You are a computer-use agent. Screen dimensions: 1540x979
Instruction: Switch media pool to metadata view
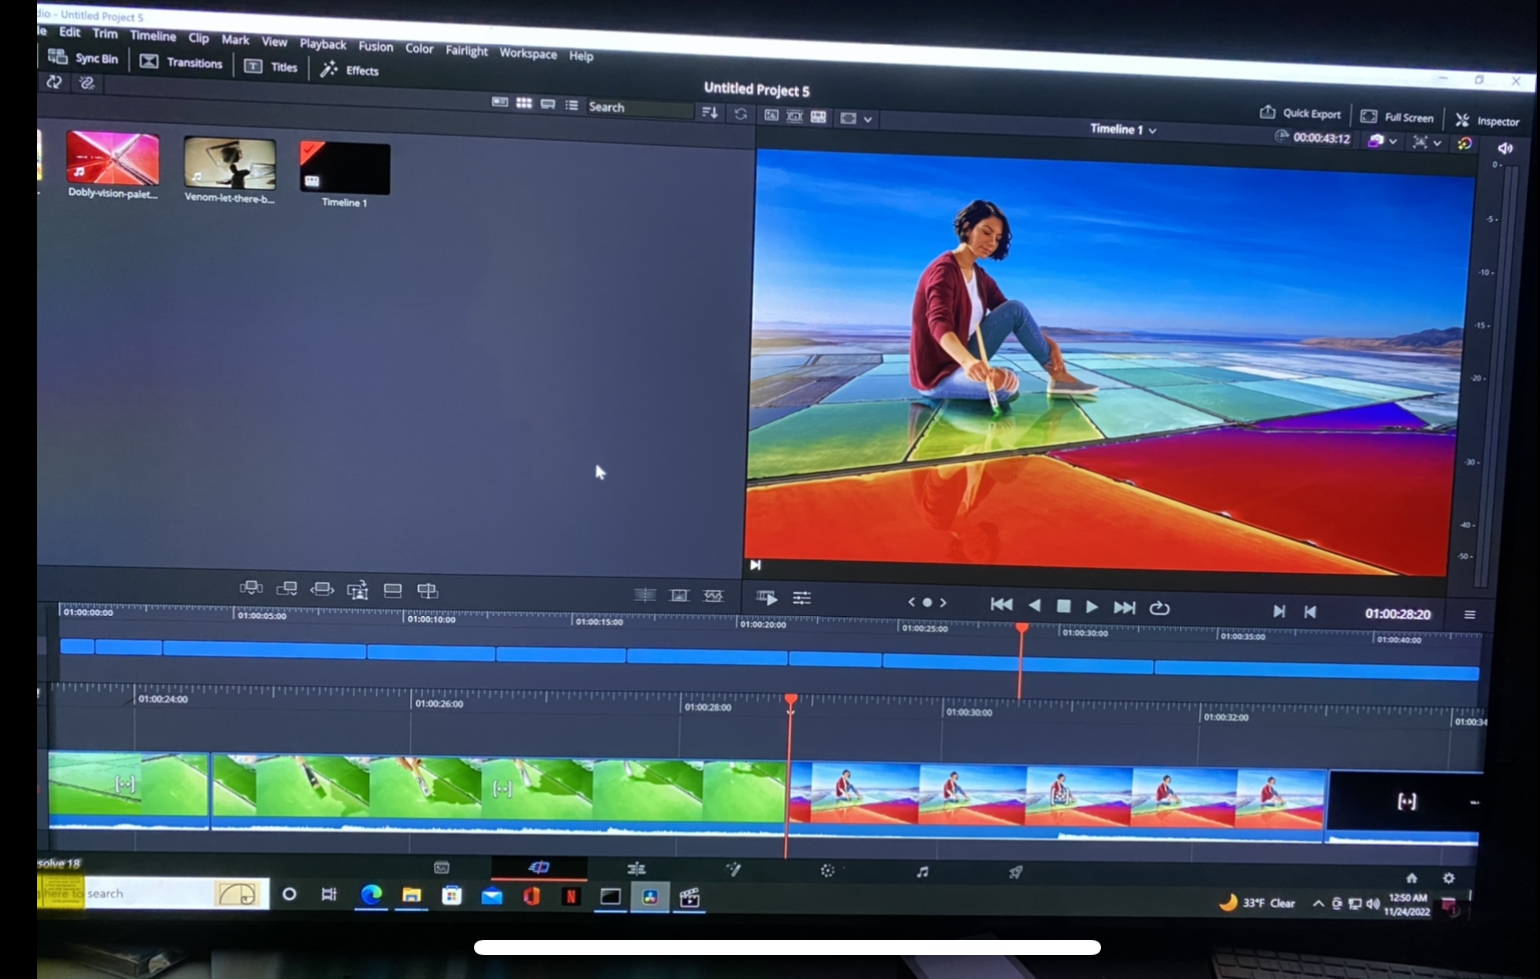500,102
